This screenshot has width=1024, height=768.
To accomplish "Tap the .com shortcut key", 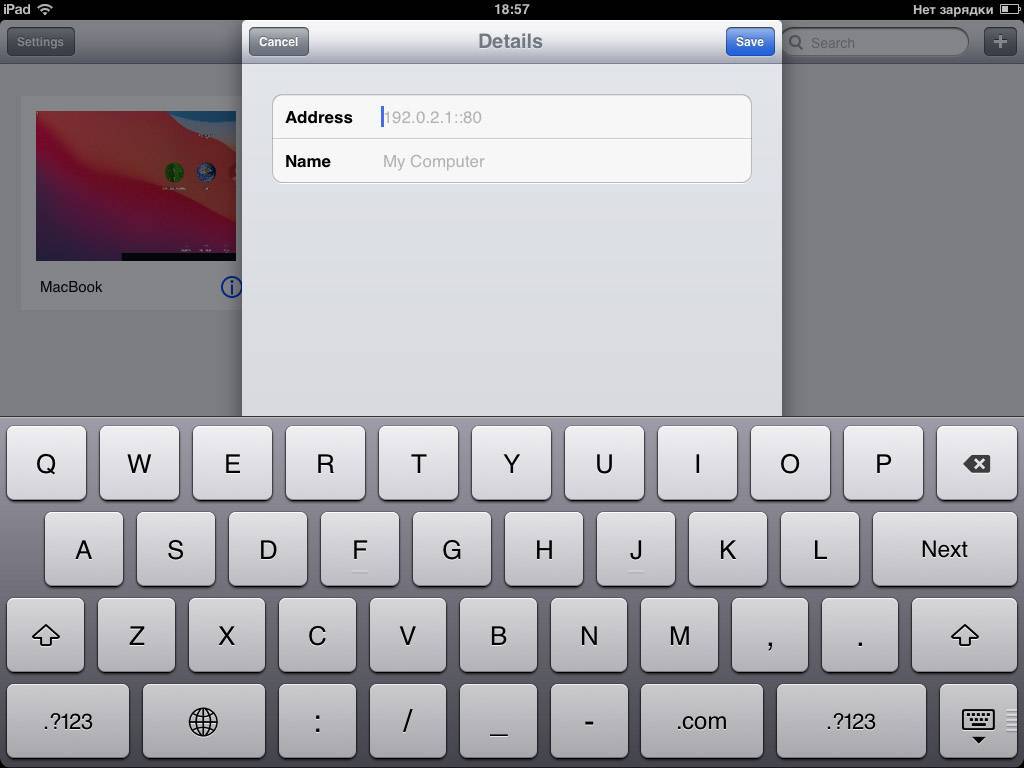I will [701, 721].
